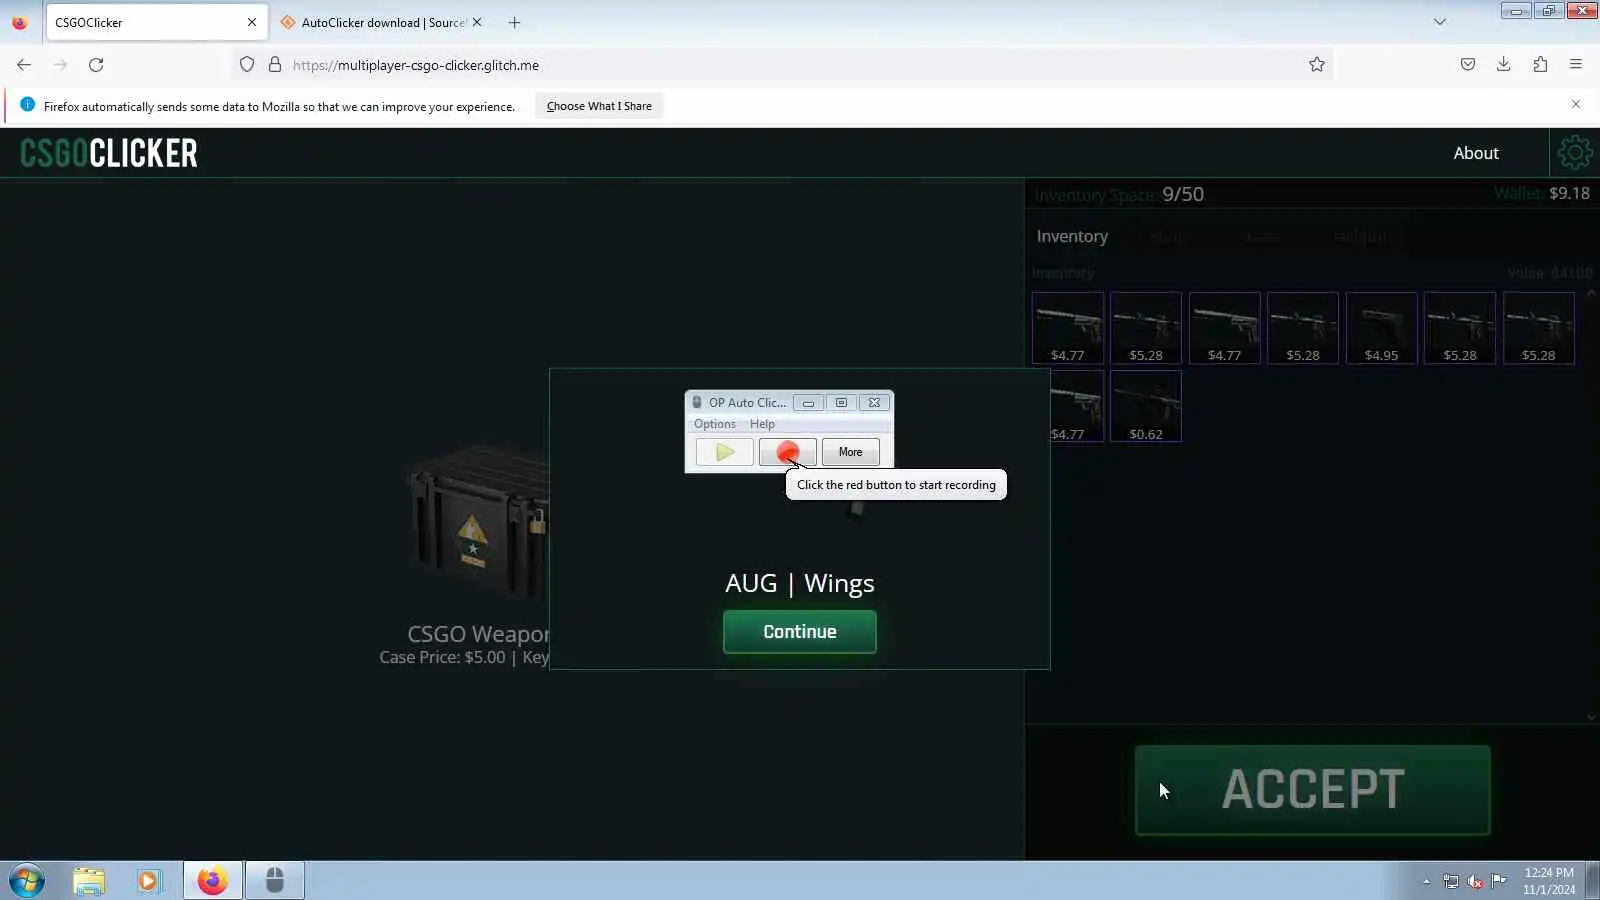Go back to the previous page
Viewport: 1600px width, 900px height.
[x=24, y=65]
